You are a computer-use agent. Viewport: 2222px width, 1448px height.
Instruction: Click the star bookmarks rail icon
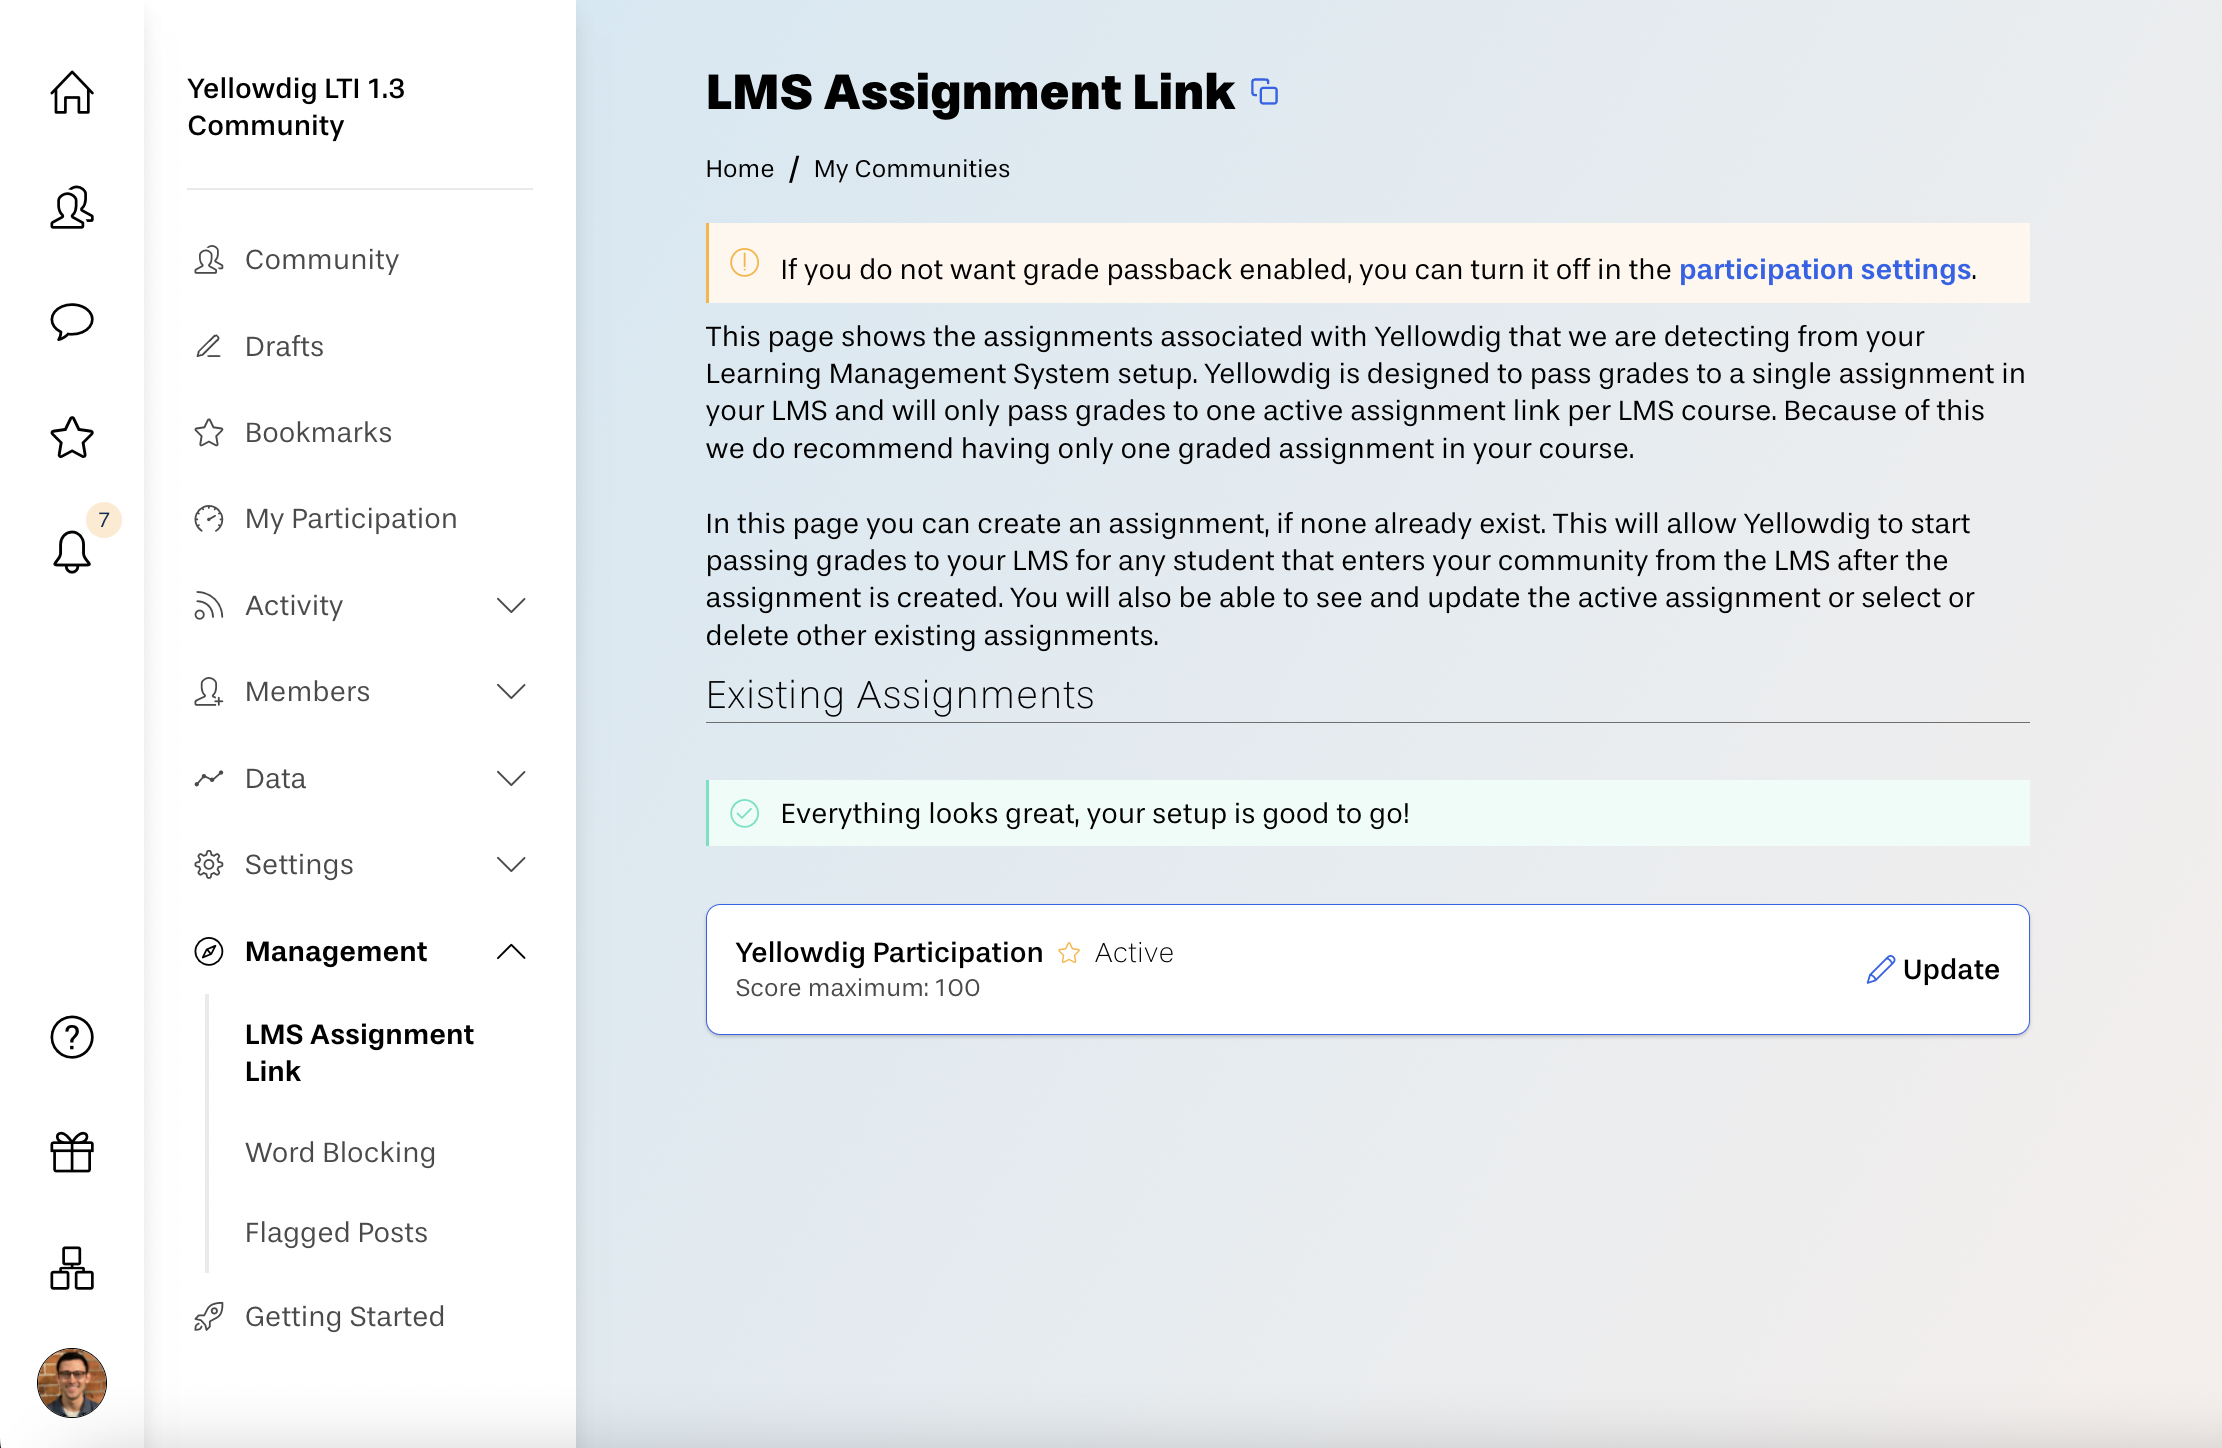(72, 437)
